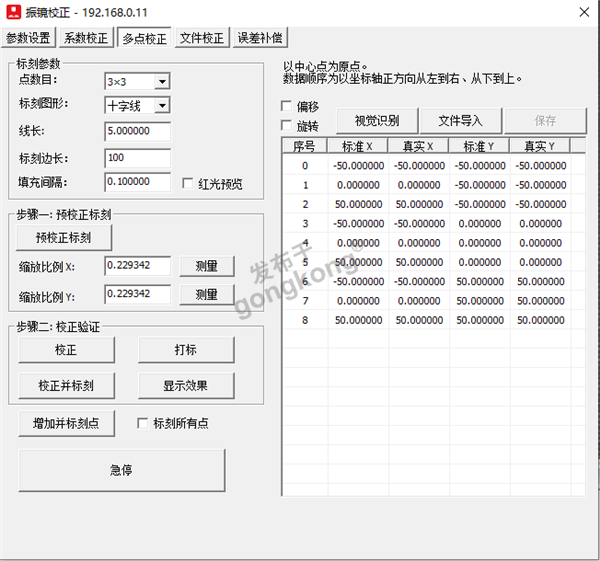Expand the 标刻图形 十字线 dropdown
600x561 pixels.
click(x=162, y=106)
